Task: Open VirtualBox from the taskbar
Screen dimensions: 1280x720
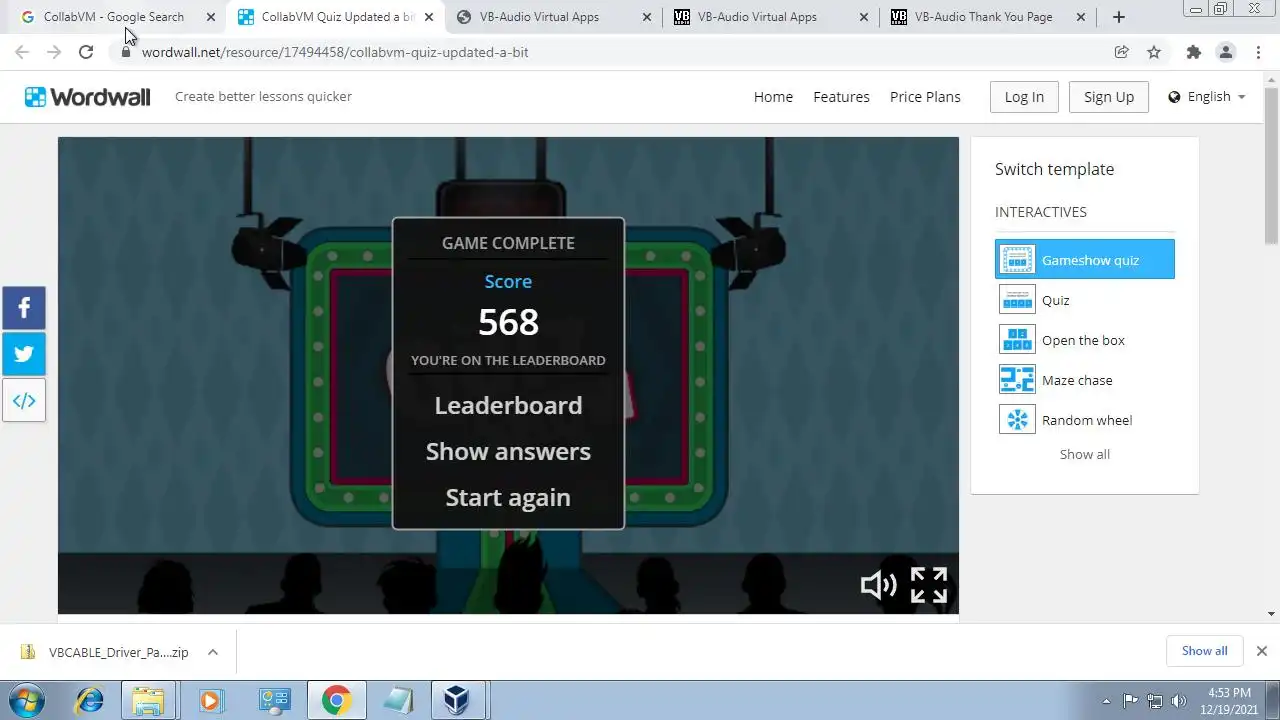Action: [x=456, y=700]
